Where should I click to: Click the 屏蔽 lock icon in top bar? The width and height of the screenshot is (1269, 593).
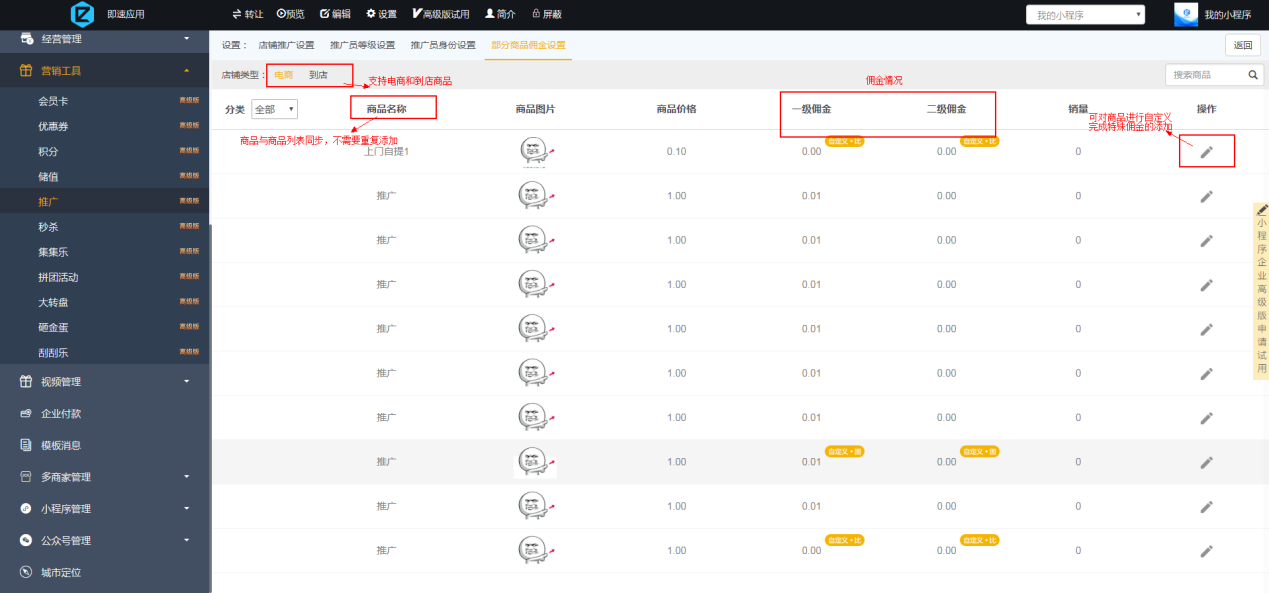tap(536, 14)
